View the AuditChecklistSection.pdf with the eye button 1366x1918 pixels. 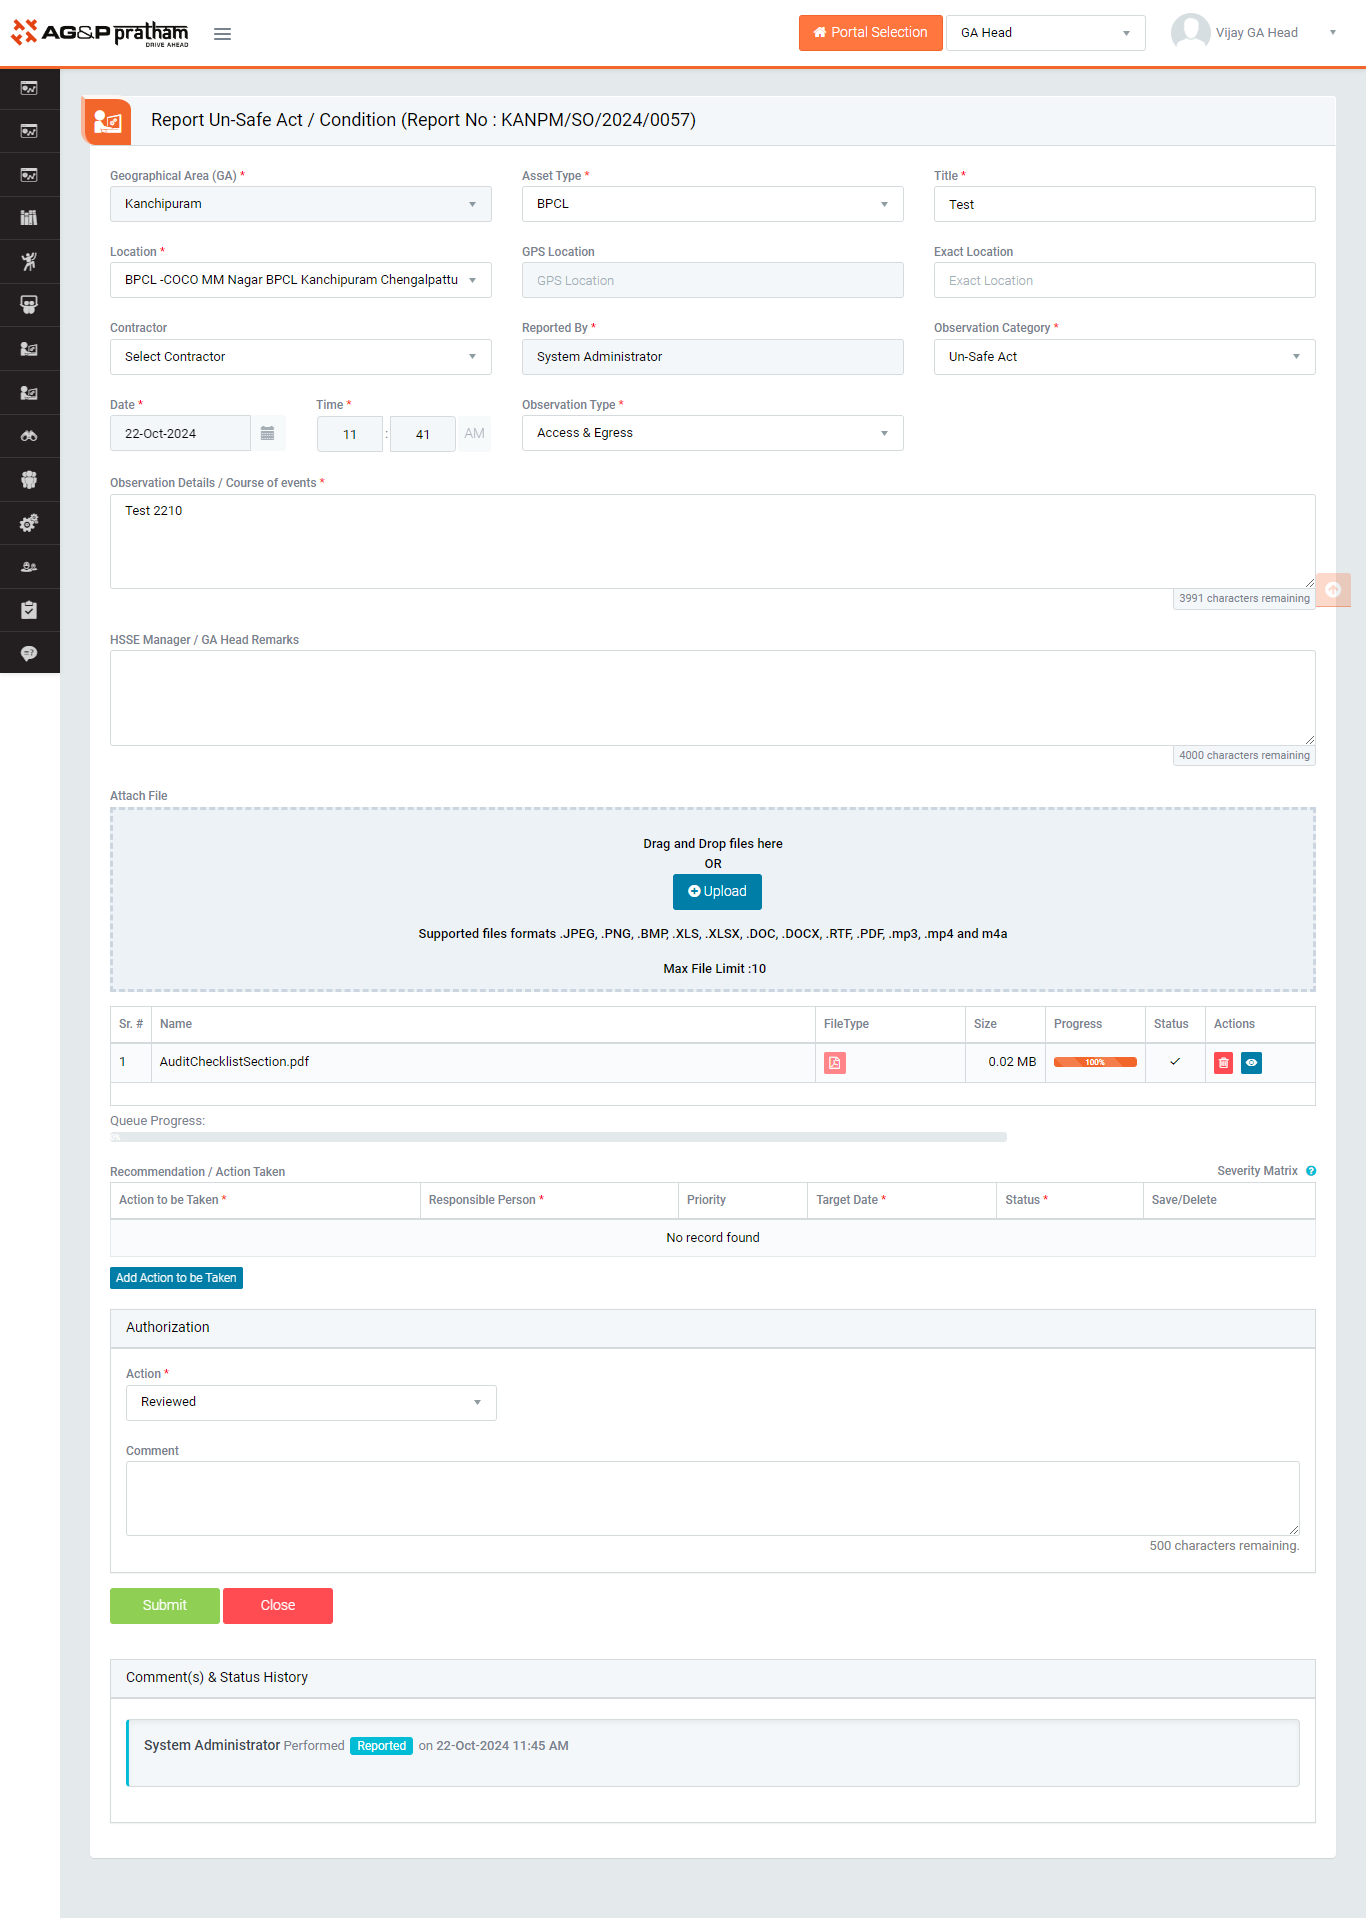coord(1251,1063)
